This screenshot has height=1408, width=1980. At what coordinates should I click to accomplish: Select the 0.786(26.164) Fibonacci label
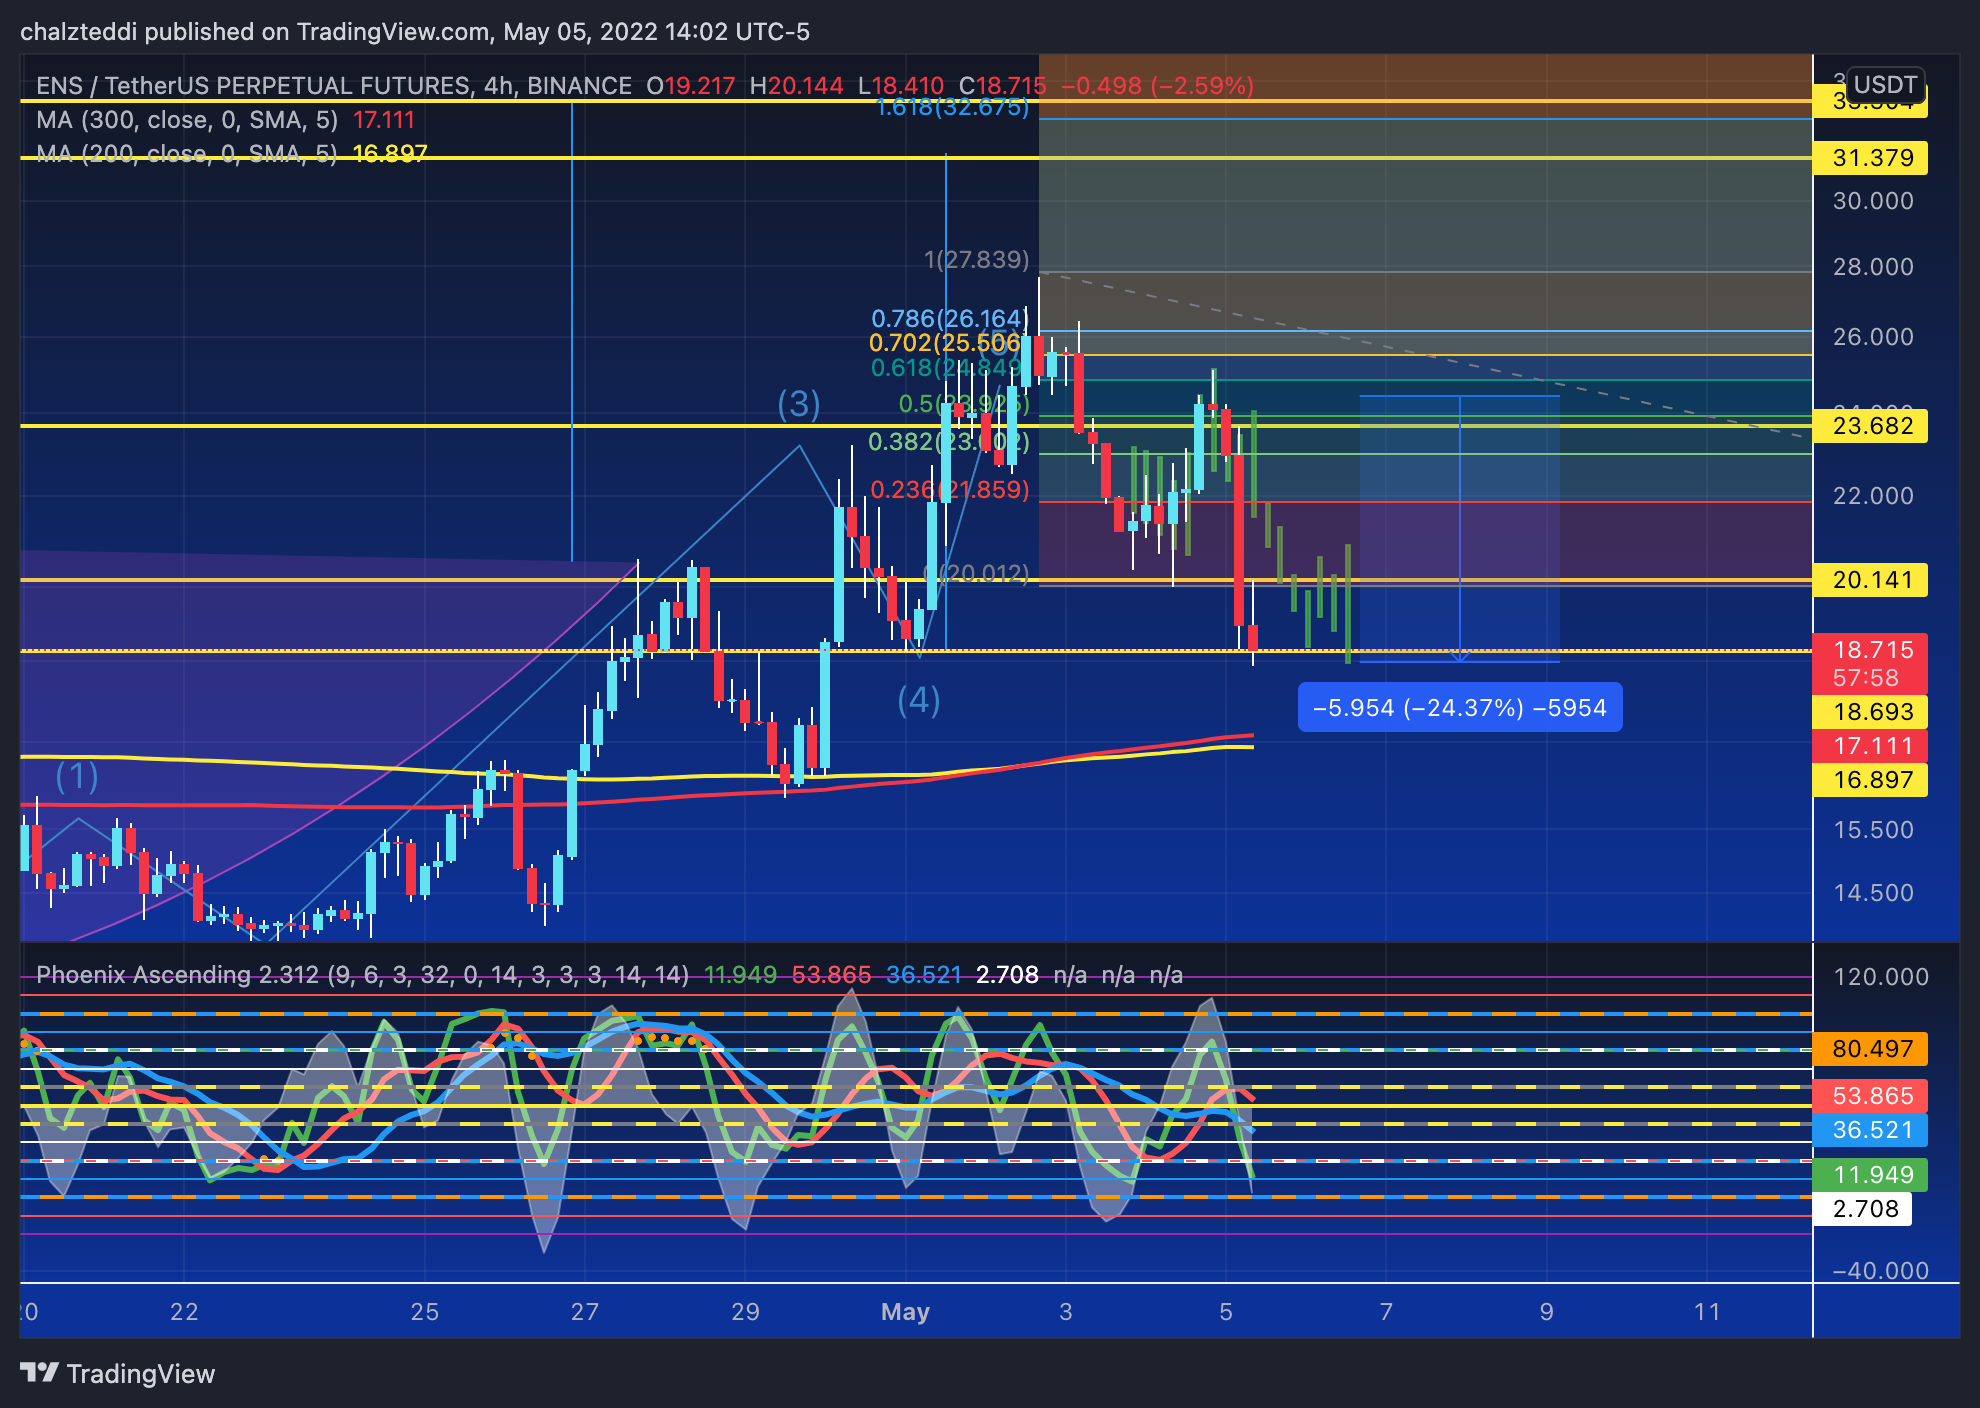(x=950, y=319)
